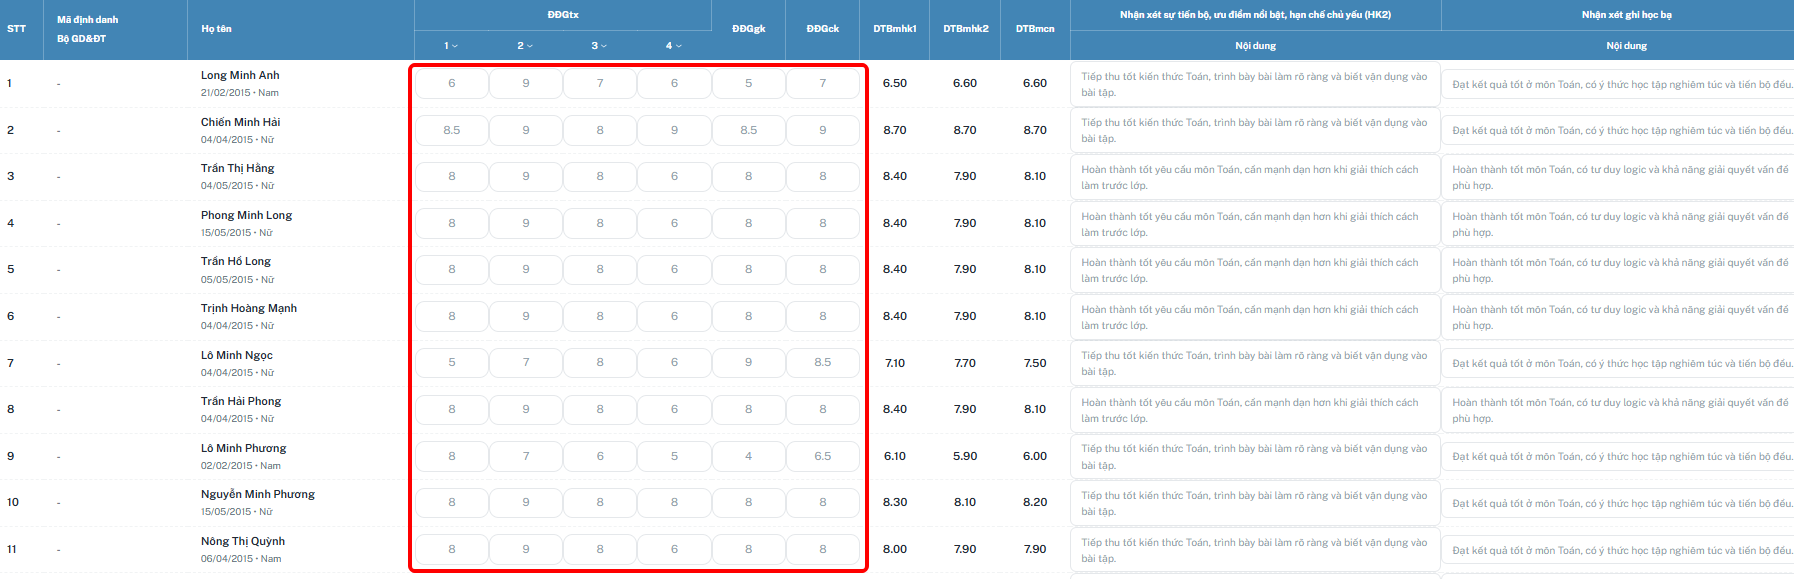Click Lò Minh Phương's ĐTBmhk2 value 5.90
Viewport: 1794px width, 579px height.
(965, 456)
